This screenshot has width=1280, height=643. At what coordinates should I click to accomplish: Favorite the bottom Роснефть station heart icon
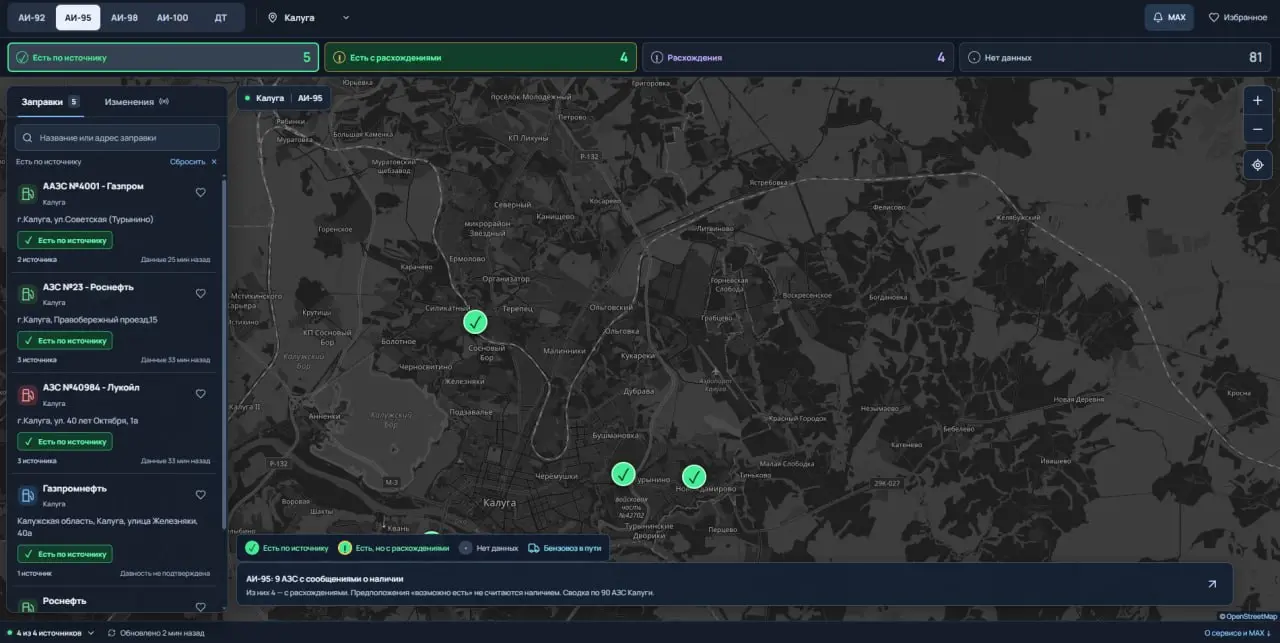click(x=200, y=606)
